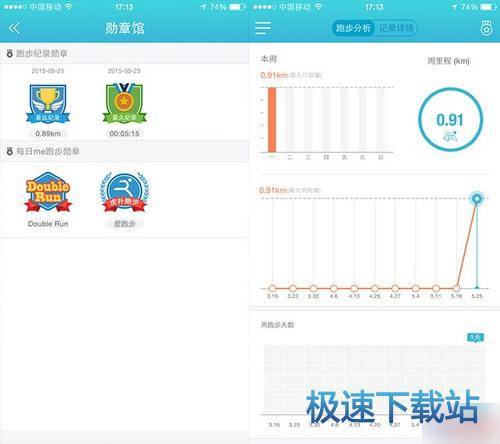Tap the back double-chevron in 勋章馆
500x444 pixels.
click(x=14, y=28)
